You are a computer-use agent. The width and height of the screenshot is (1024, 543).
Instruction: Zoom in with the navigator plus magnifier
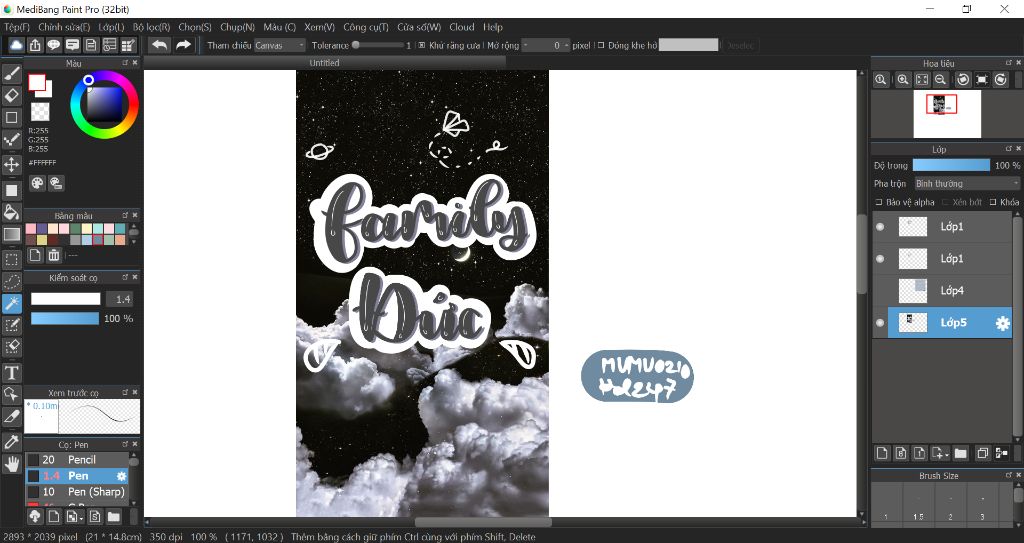pos(903,79)
